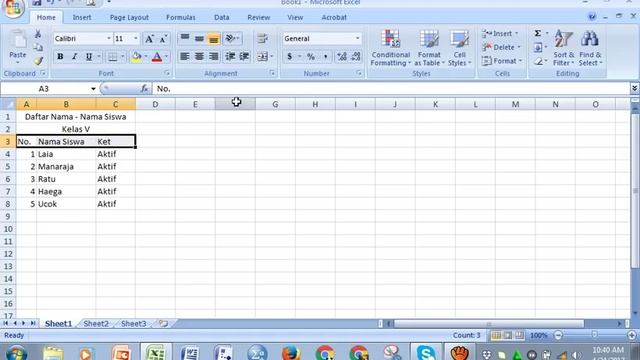The height and width of the screenshot is (360, 640).
Task: Click the Copy icon
Action: pyautogui.click(x=38, y=47)
